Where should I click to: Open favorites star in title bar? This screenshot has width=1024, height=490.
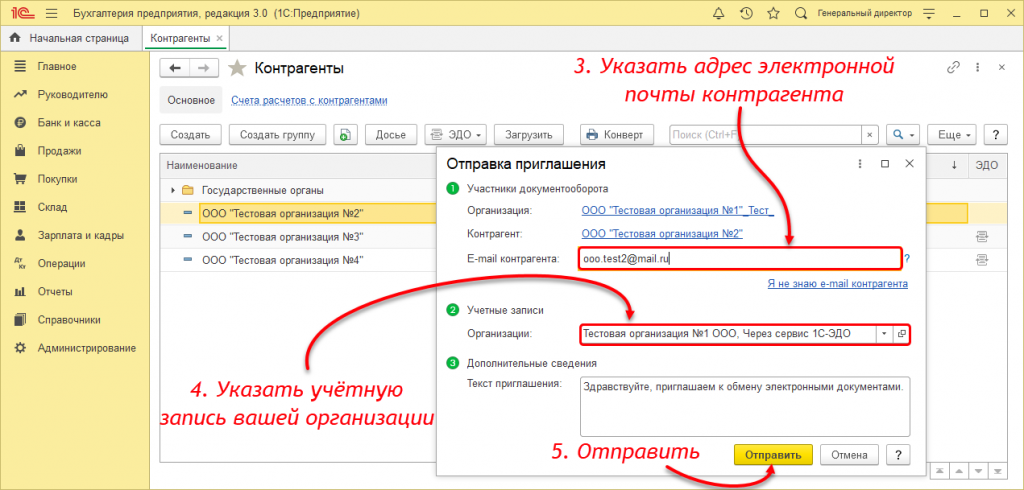(x=773, y=13)
